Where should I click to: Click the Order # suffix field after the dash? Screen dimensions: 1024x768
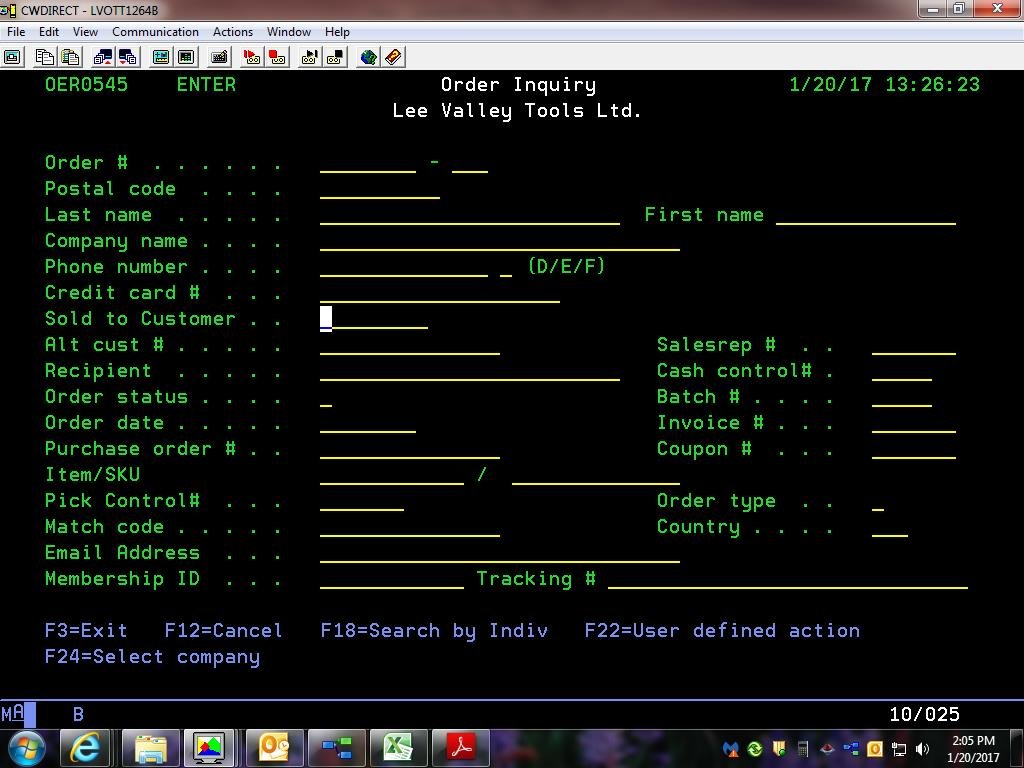[x=470, y=163]
